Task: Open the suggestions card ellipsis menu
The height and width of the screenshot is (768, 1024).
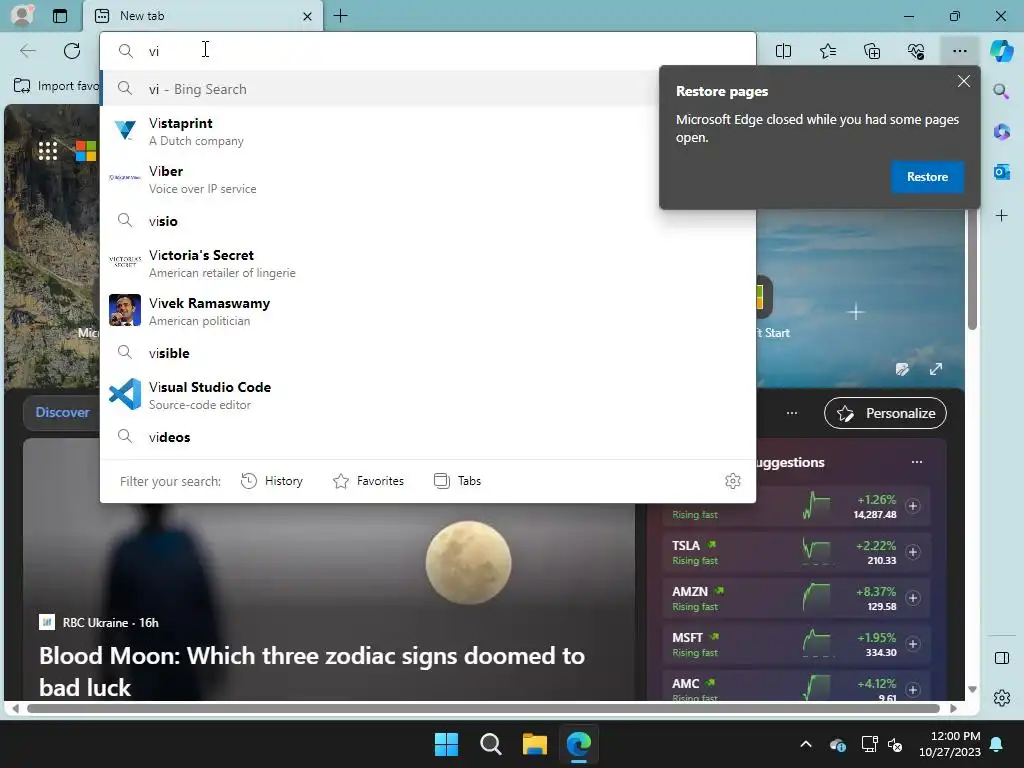Action: 917,462
